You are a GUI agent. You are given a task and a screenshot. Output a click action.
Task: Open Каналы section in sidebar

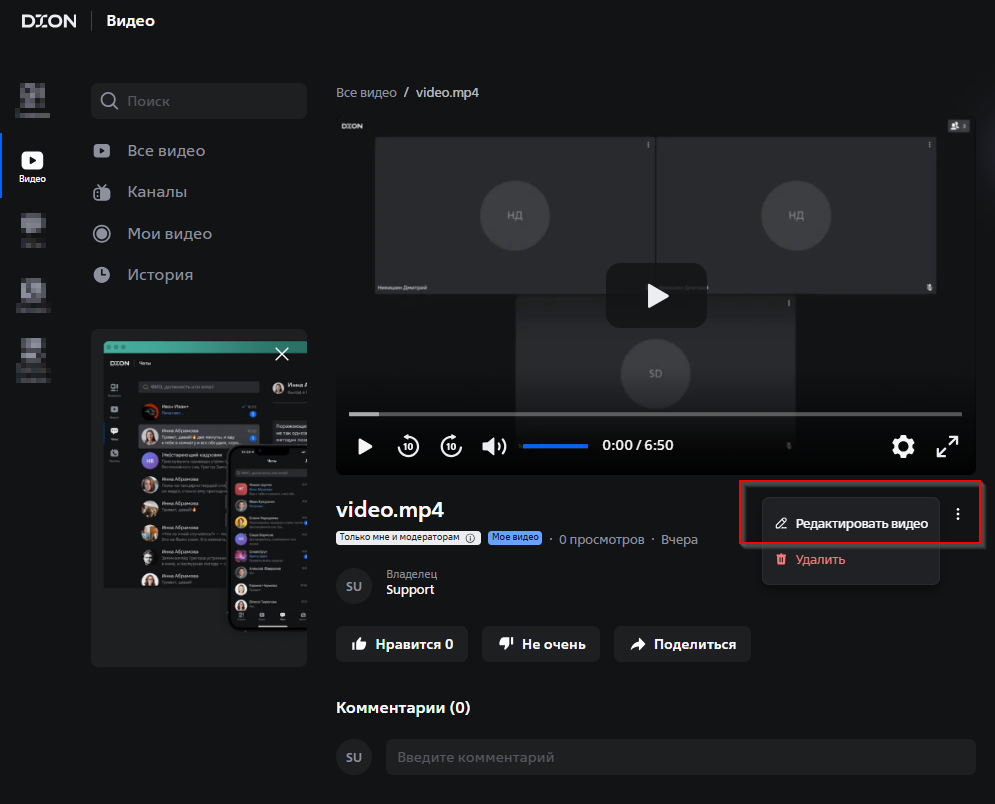(x=157, y=192)
